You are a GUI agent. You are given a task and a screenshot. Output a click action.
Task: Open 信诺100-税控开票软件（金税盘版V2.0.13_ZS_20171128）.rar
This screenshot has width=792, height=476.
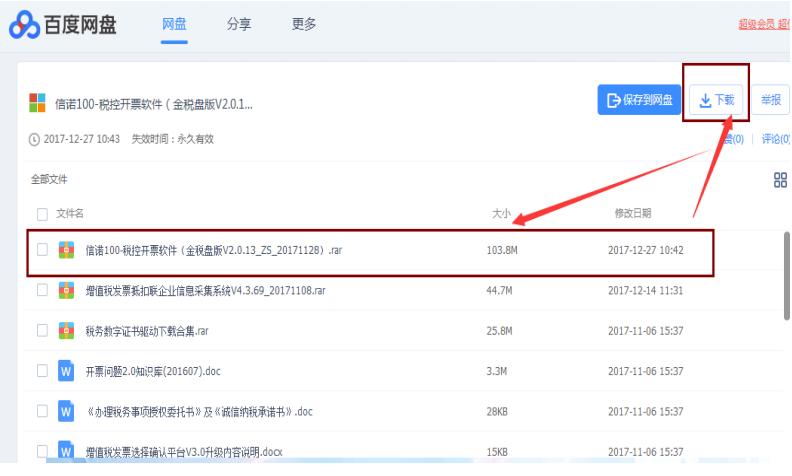214,250
